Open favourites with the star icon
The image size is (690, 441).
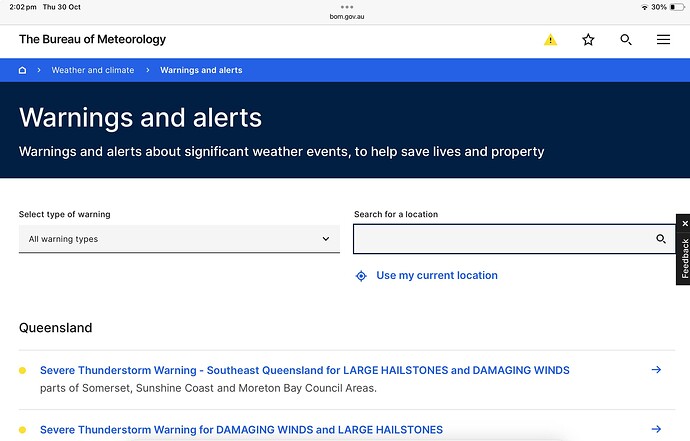(588, 40)
